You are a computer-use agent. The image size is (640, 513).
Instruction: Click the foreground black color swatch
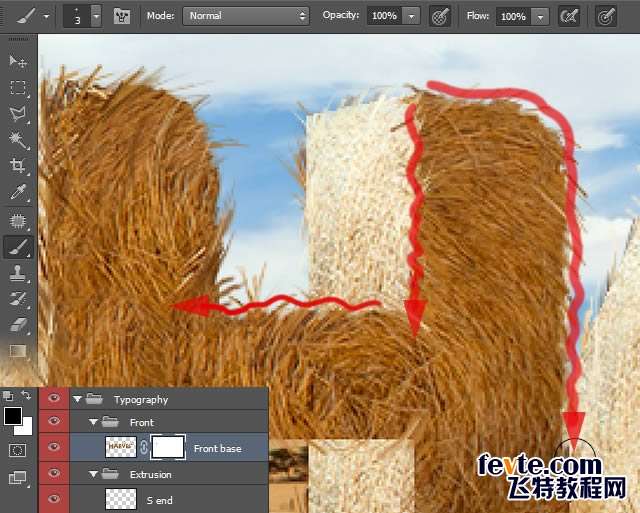pos(13,416)
